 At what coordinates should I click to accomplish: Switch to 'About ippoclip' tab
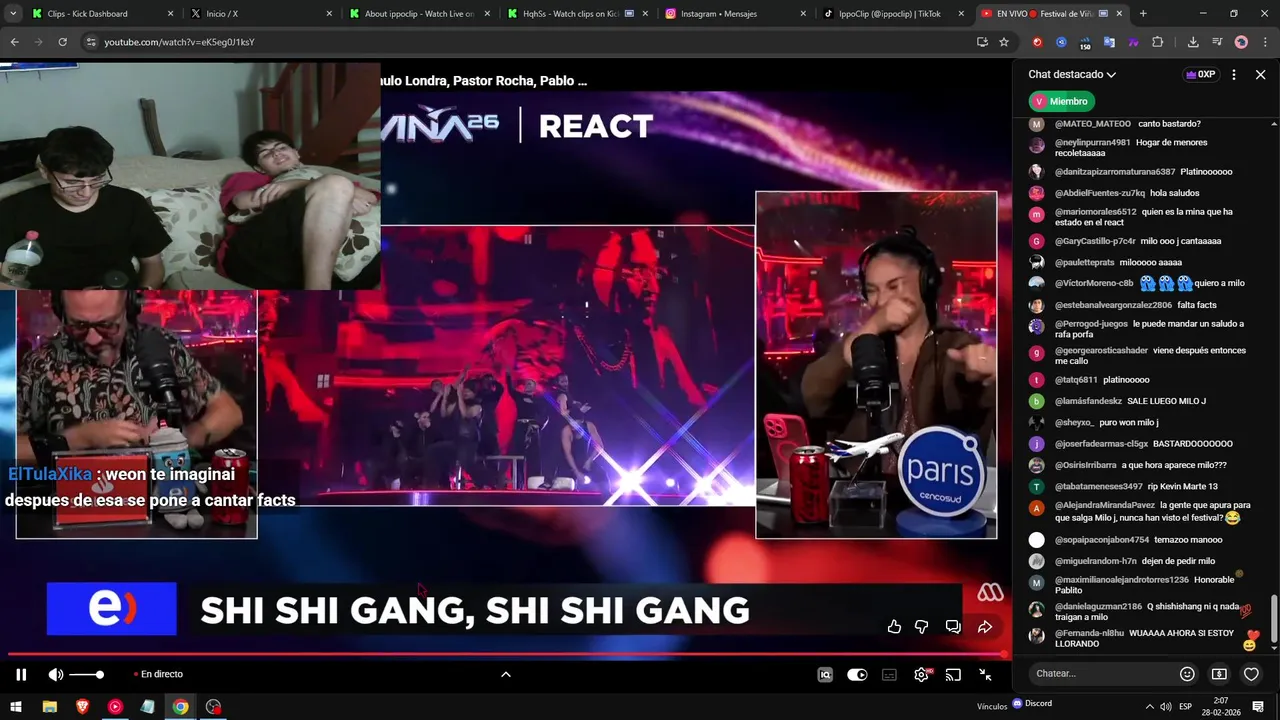tap(420, 14)
